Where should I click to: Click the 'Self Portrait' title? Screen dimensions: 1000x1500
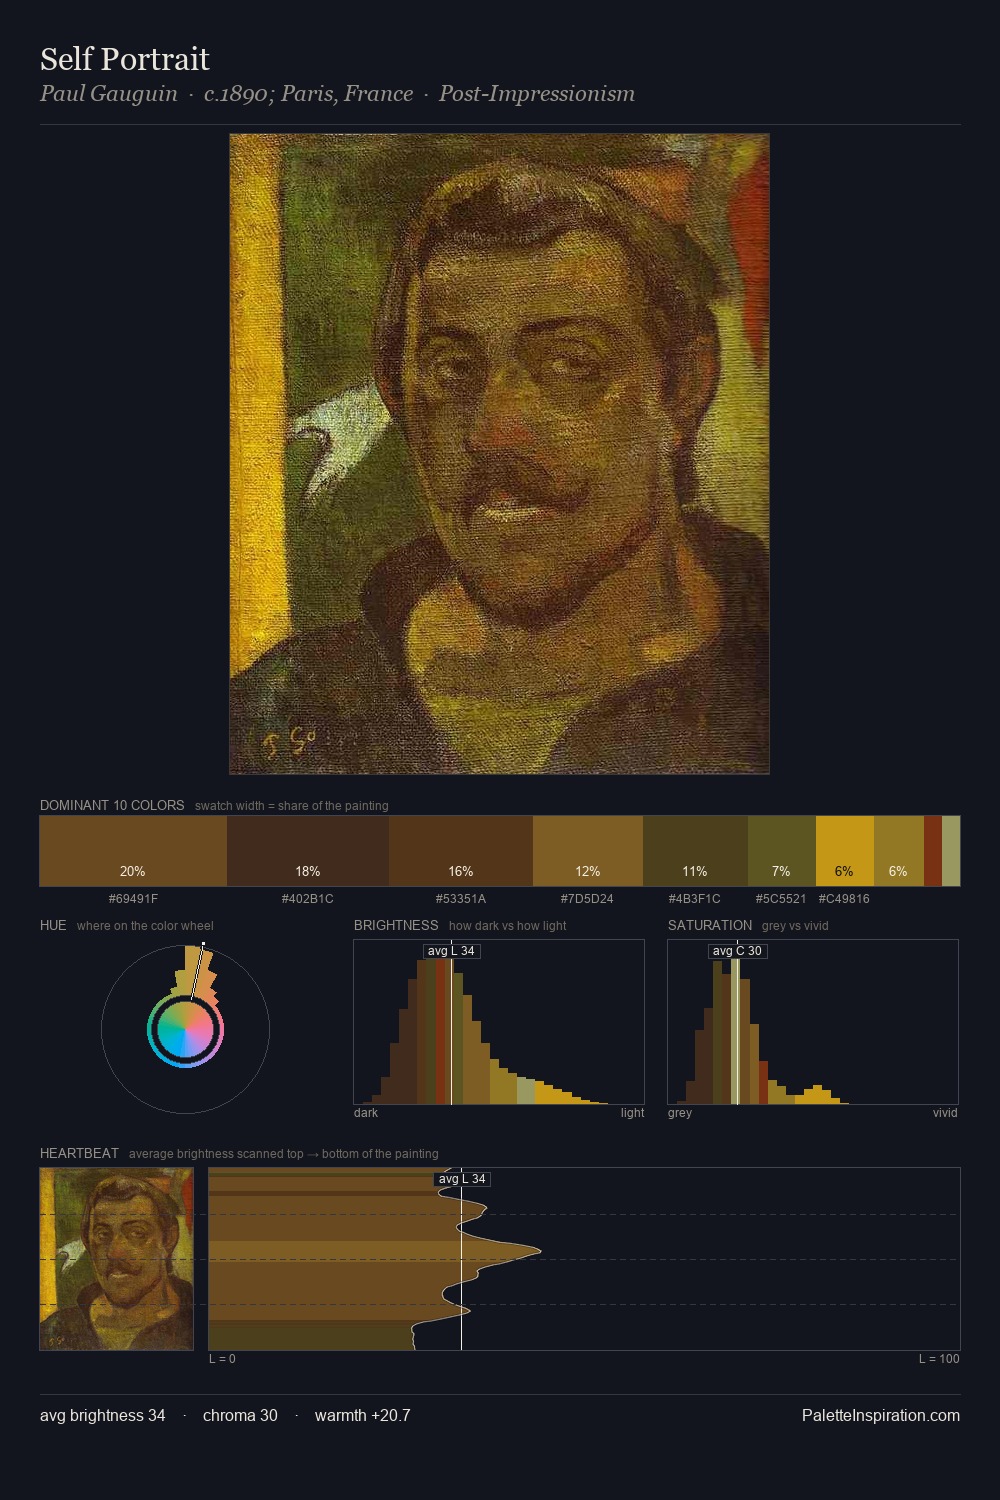[125, 59]
